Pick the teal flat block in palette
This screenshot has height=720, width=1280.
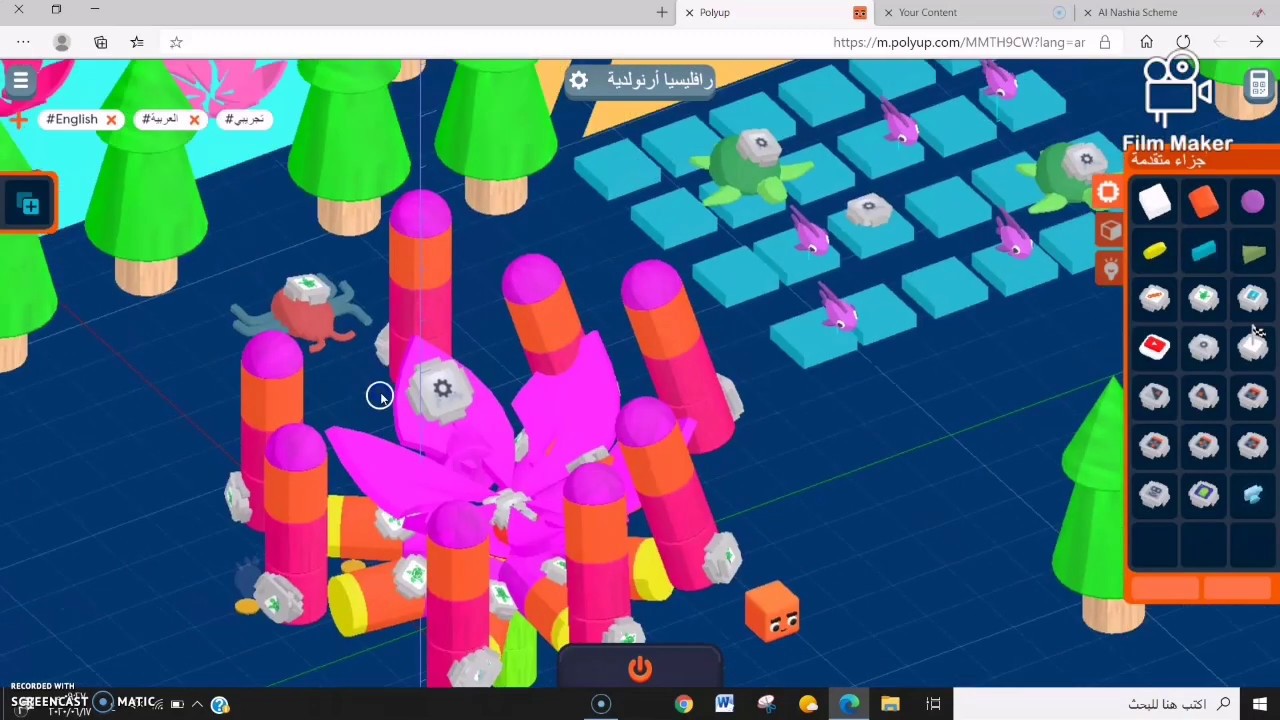pyautogui.click(x=1204, y=252)
